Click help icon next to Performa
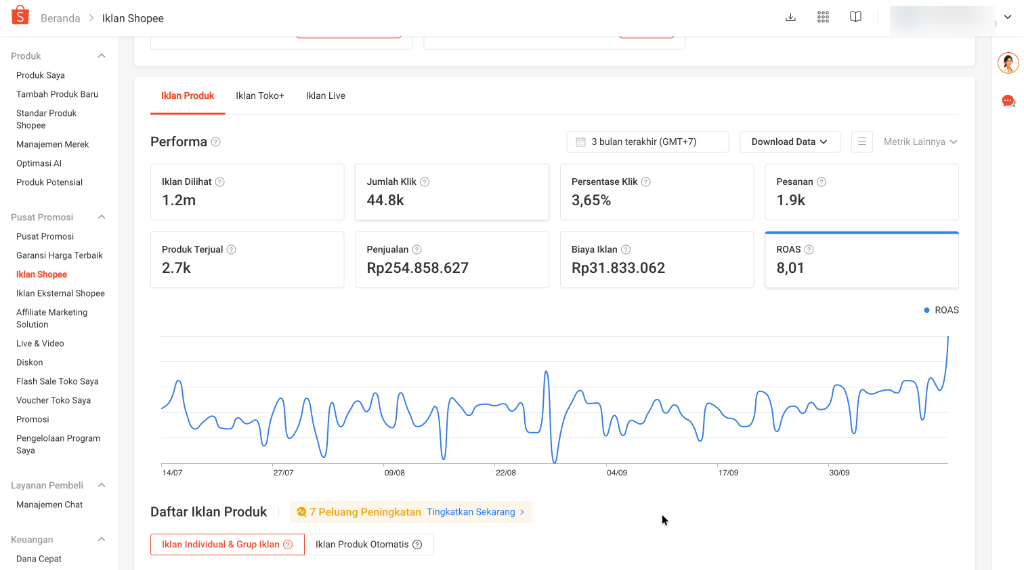This screenshot has width=1024, height=570. pyautogui.click(x=216, y=142)
